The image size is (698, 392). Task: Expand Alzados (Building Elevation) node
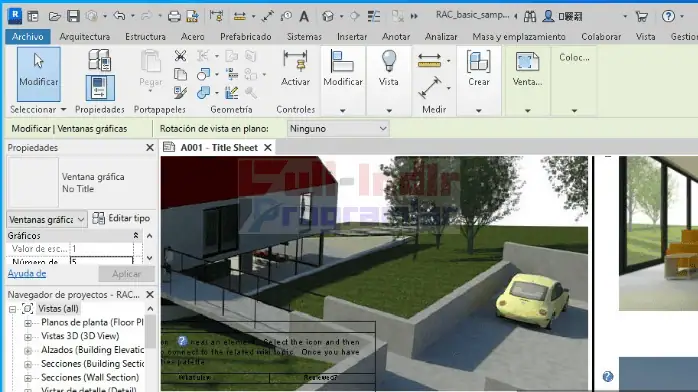point(28,351)
